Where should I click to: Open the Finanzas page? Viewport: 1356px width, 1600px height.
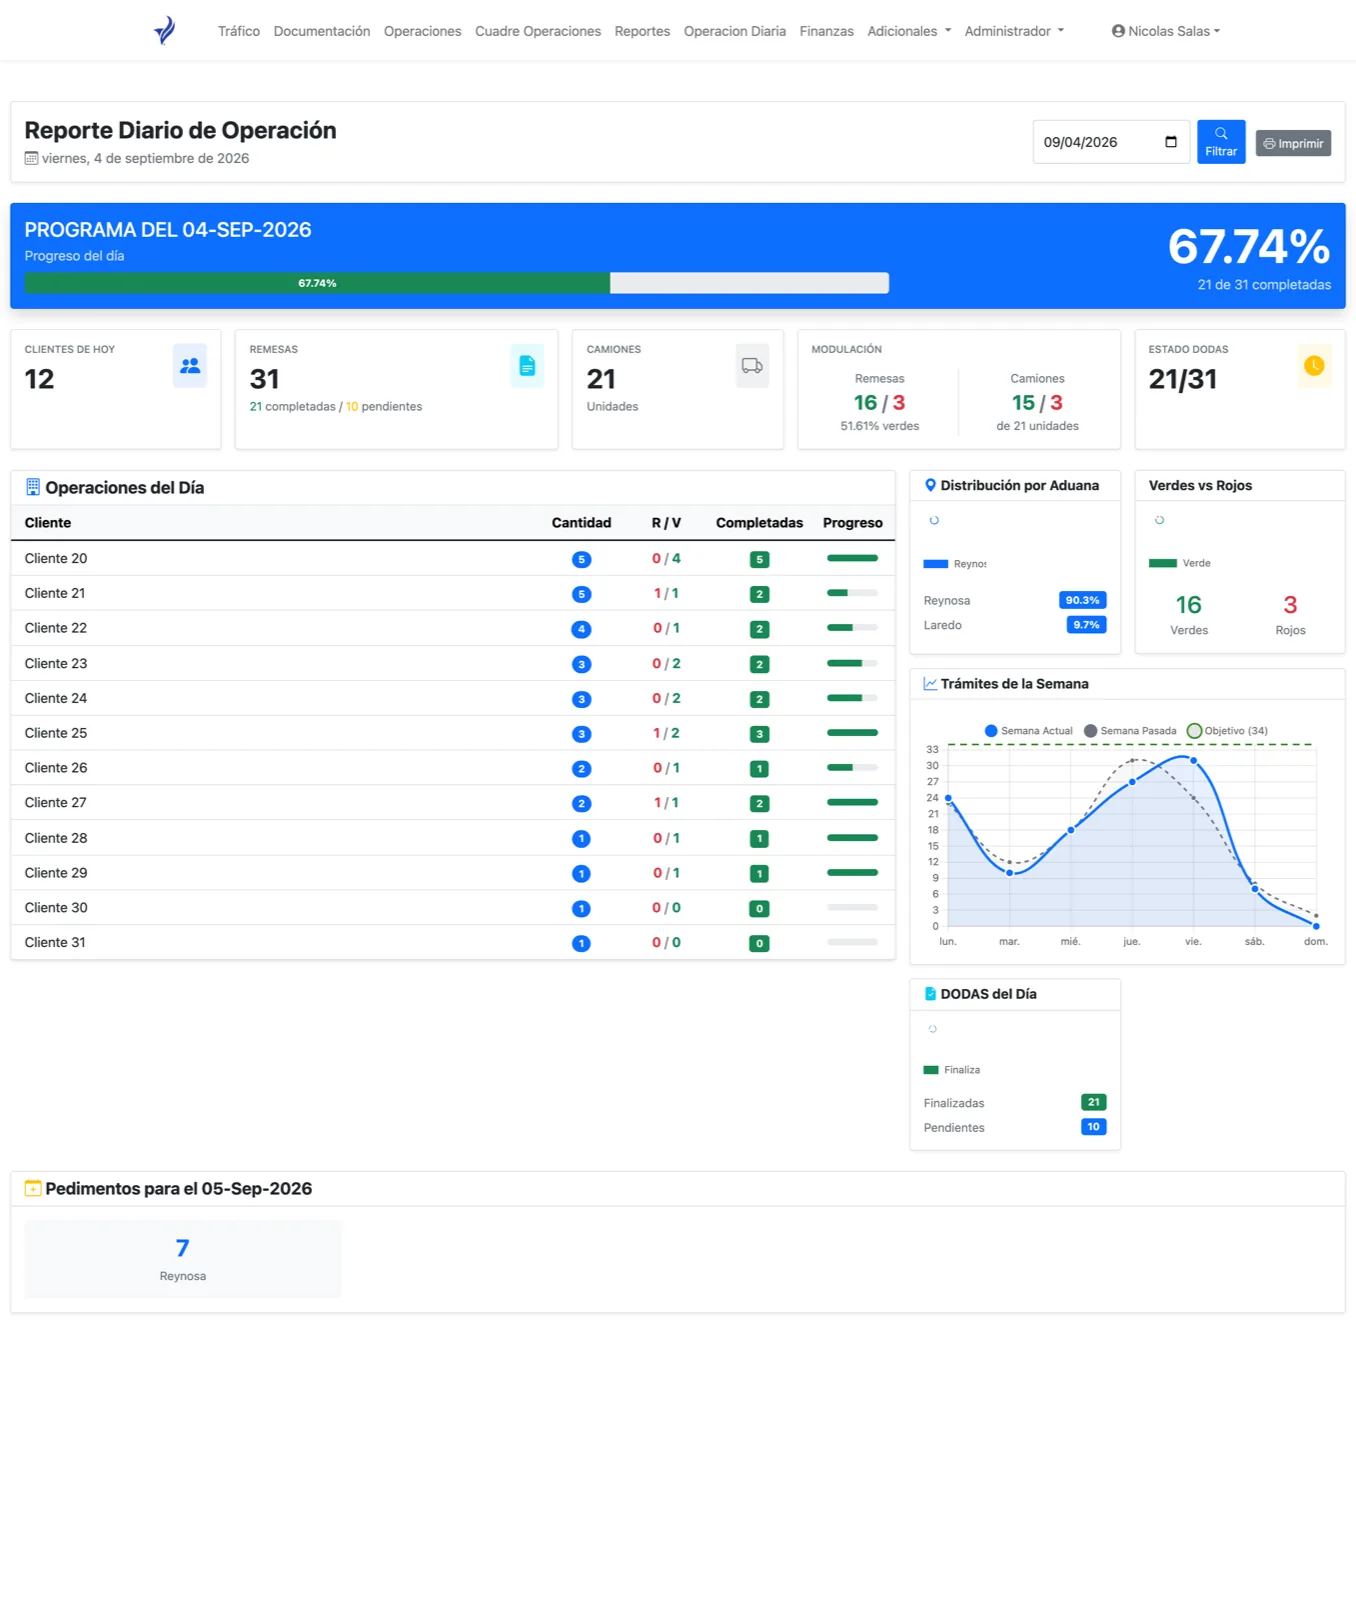(827, 31)
